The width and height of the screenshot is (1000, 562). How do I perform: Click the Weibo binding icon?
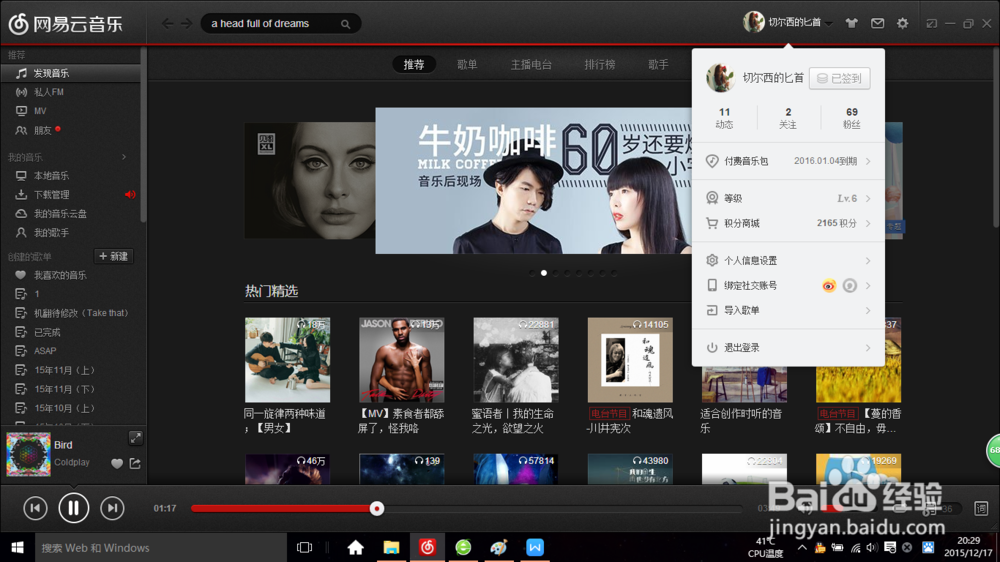point(828,286)
